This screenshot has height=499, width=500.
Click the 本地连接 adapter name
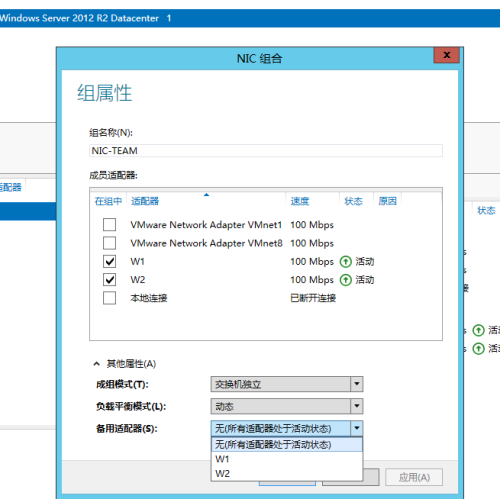click(149, 298)
